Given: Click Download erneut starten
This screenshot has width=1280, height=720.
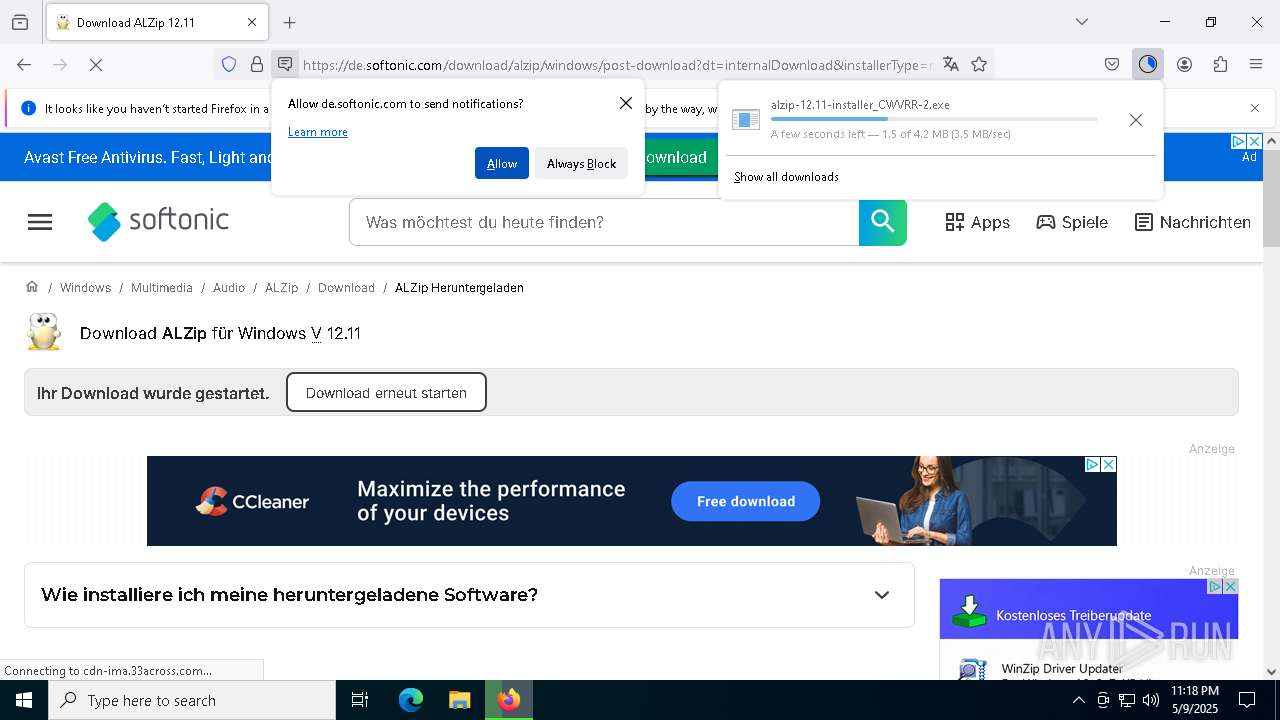Looking at the screenshot, I should coord(386,392).
